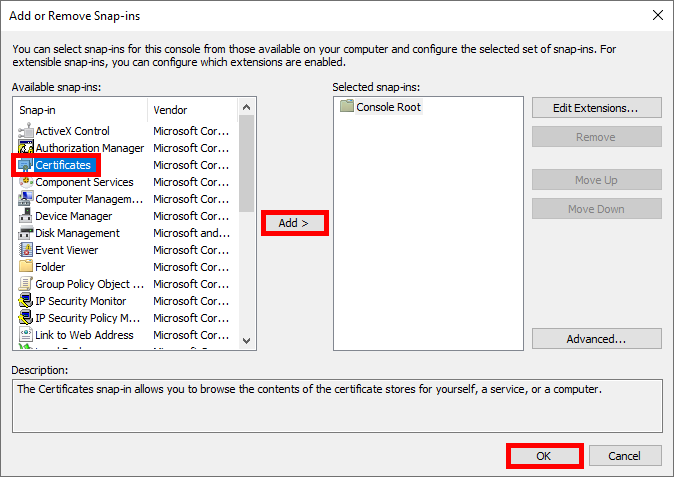The image size is (674, 477).
Task: Click the Remove button
Action: click(596, 137)
